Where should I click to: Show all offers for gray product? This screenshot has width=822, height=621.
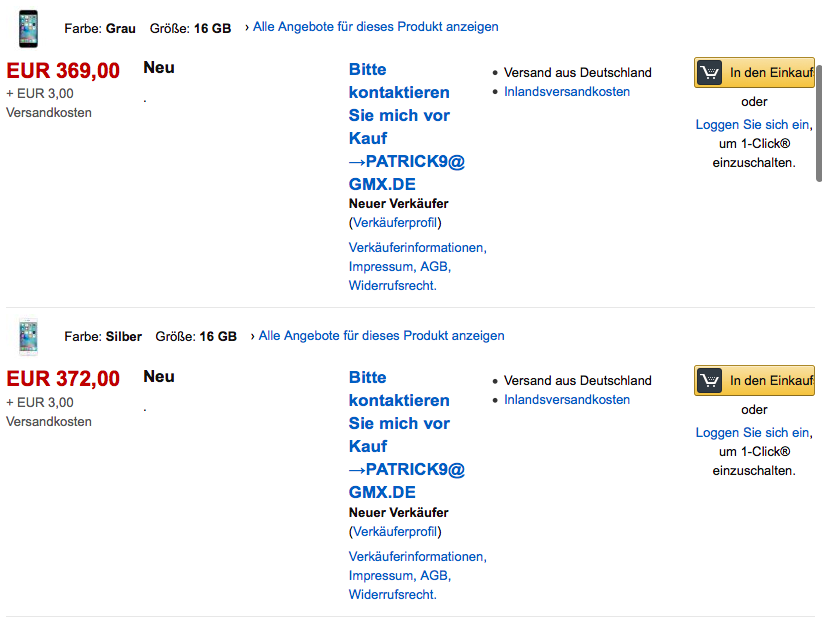[375, 27]
